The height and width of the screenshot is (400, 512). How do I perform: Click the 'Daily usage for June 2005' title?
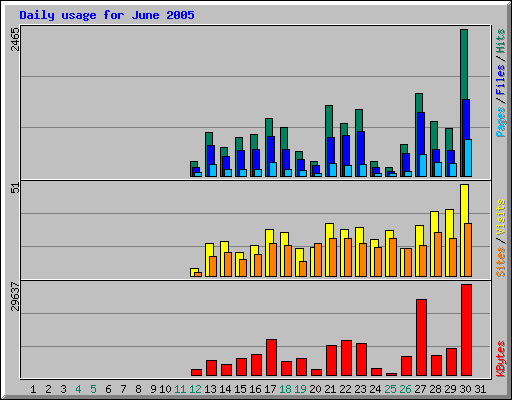click(107, 15)
